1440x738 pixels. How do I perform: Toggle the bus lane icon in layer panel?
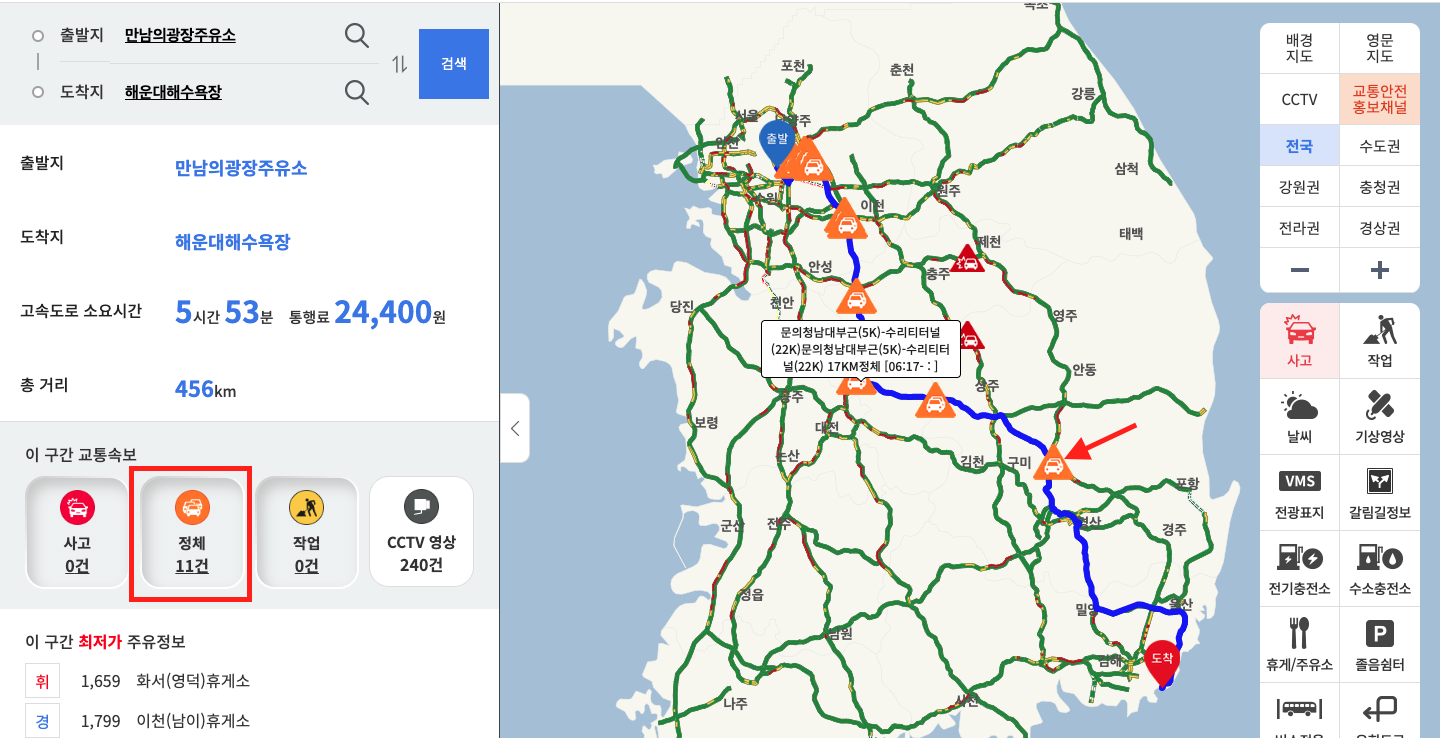click(x=1300, y=711)
